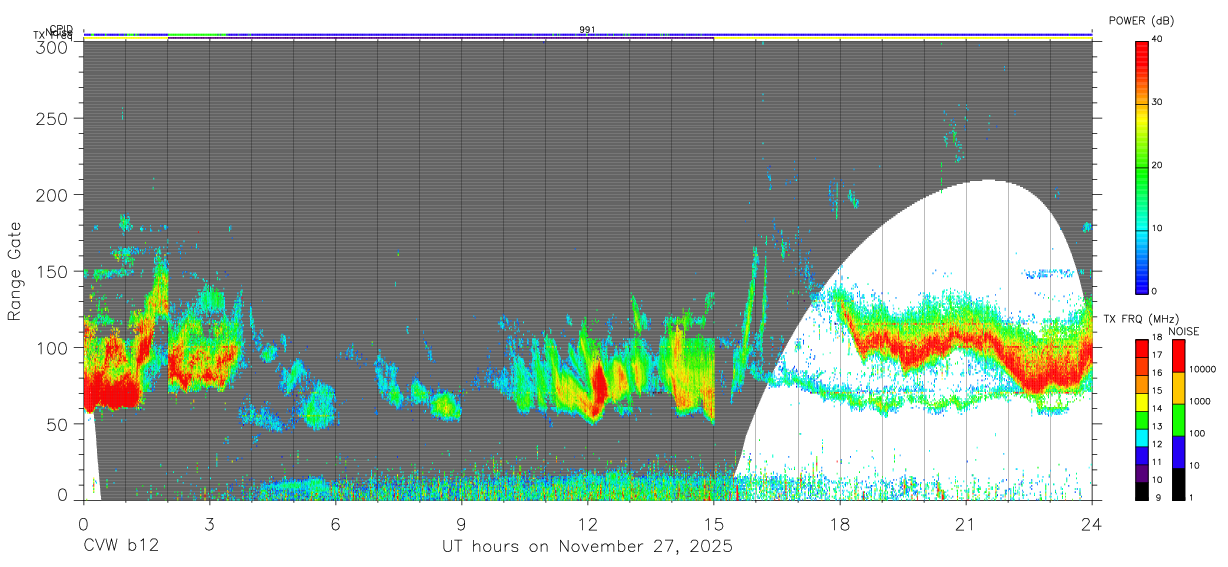The image size is (1228, 567).
Task: Click the CVW b12 radar label
Action: pyautogui.click(x=121, y=547)
